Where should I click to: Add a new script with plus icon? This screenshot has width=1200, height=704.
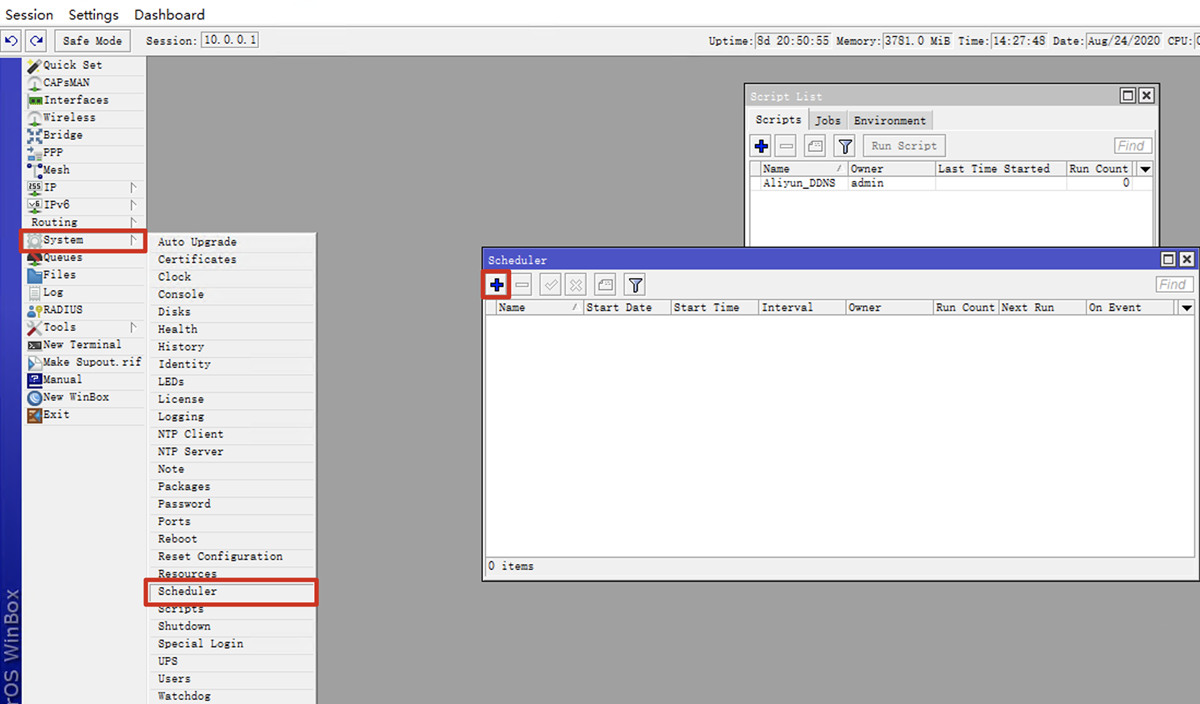[762, 146]
